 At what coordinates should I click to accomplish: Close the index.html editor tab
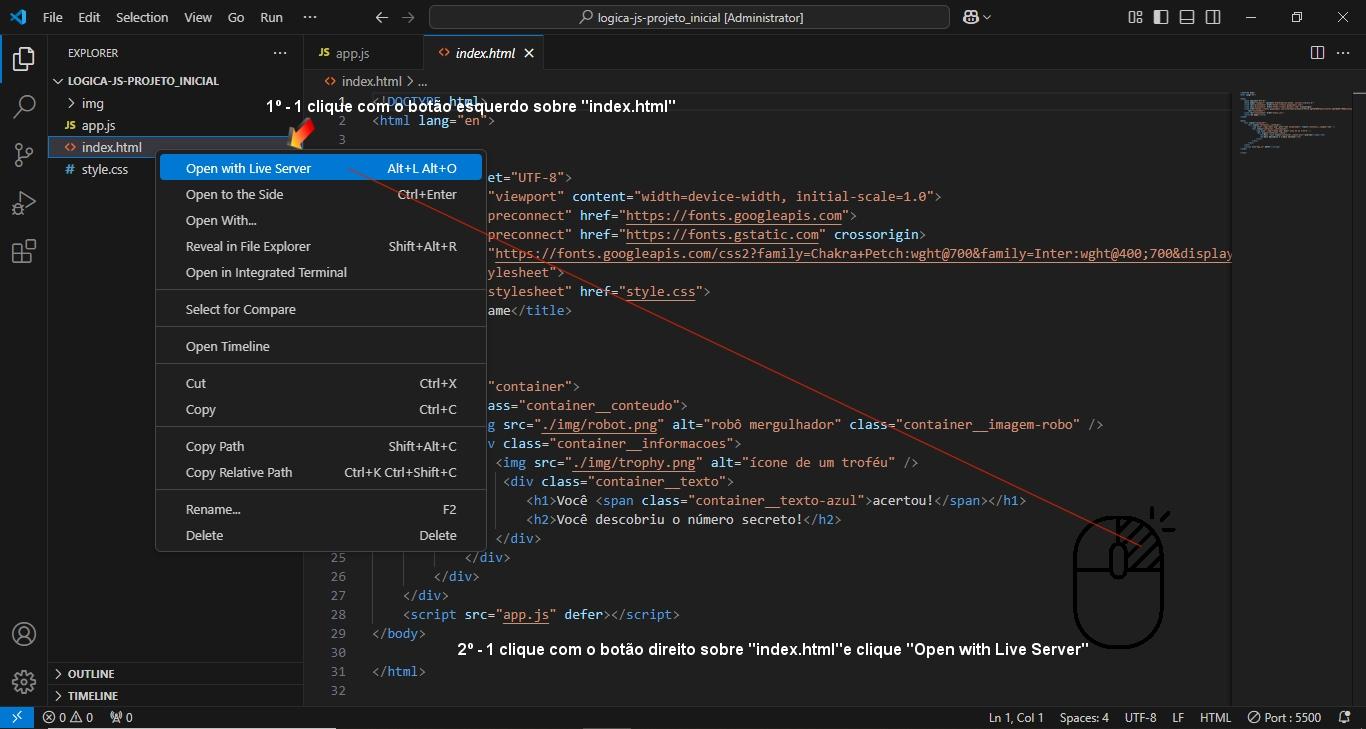click(529, 53)
